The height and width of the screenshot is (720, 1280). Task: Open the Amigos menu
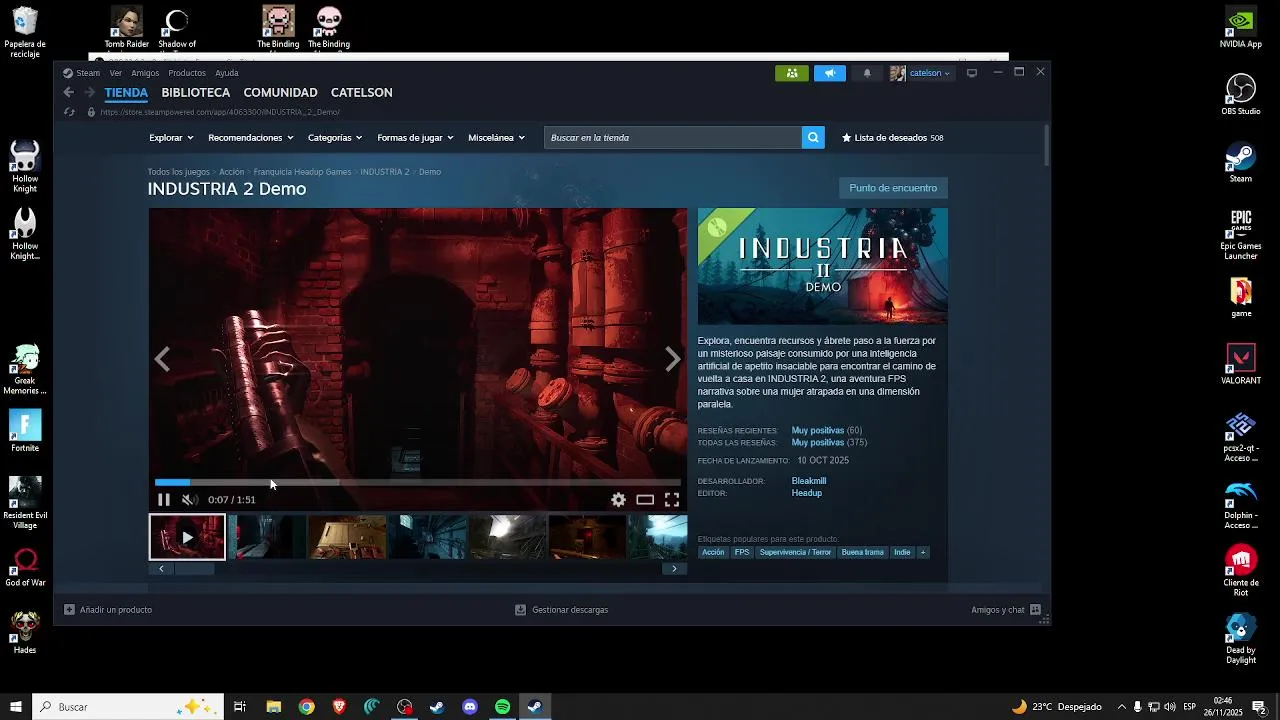145,73
